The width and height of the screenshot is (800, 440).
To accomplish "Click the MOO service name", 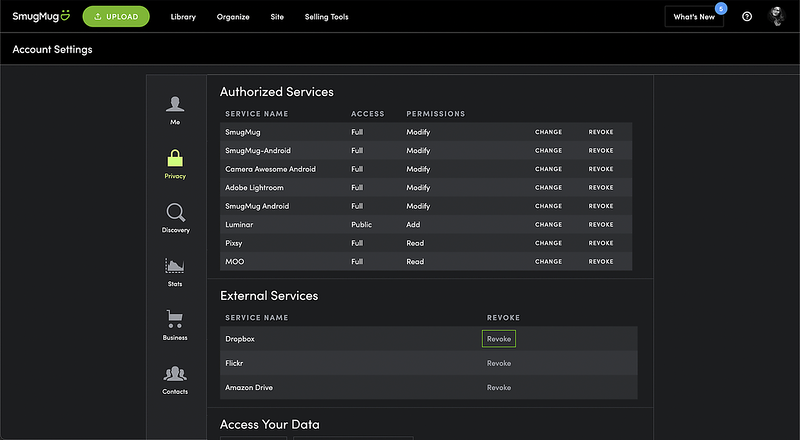I will (x=235, y=261).
